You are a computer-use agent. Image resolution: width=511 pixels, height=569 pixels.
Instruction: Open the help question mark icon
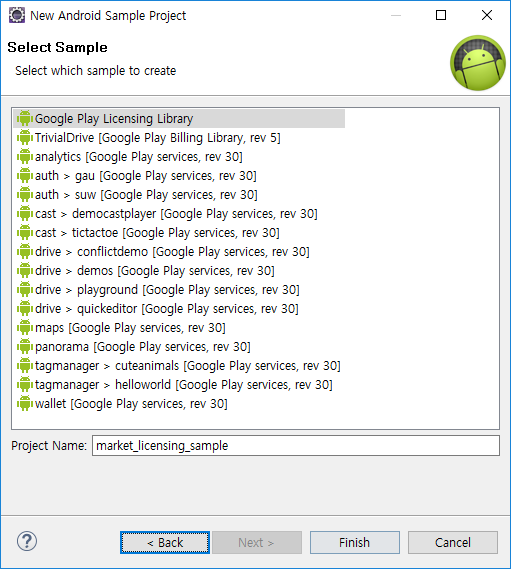[x=27, y=541]
